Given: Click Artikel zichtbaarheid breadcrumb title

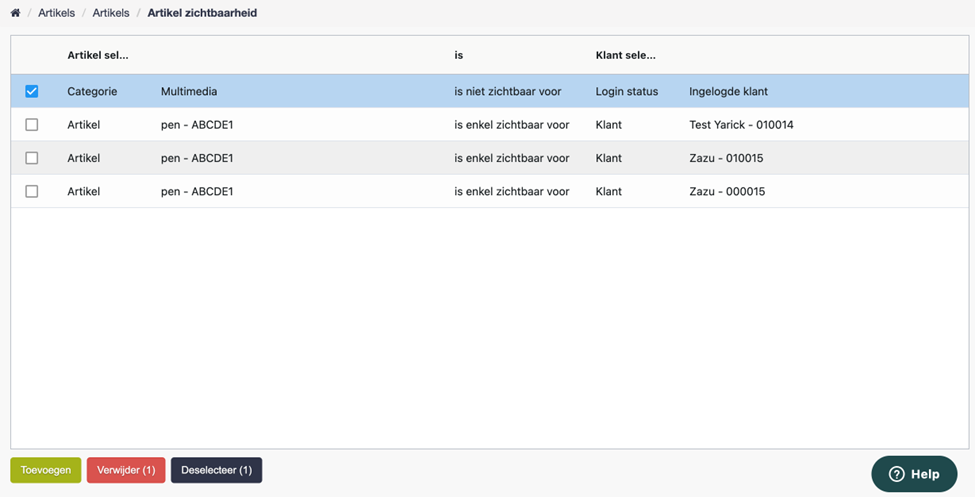Looking at the screenshot, I should pos(202,13).
